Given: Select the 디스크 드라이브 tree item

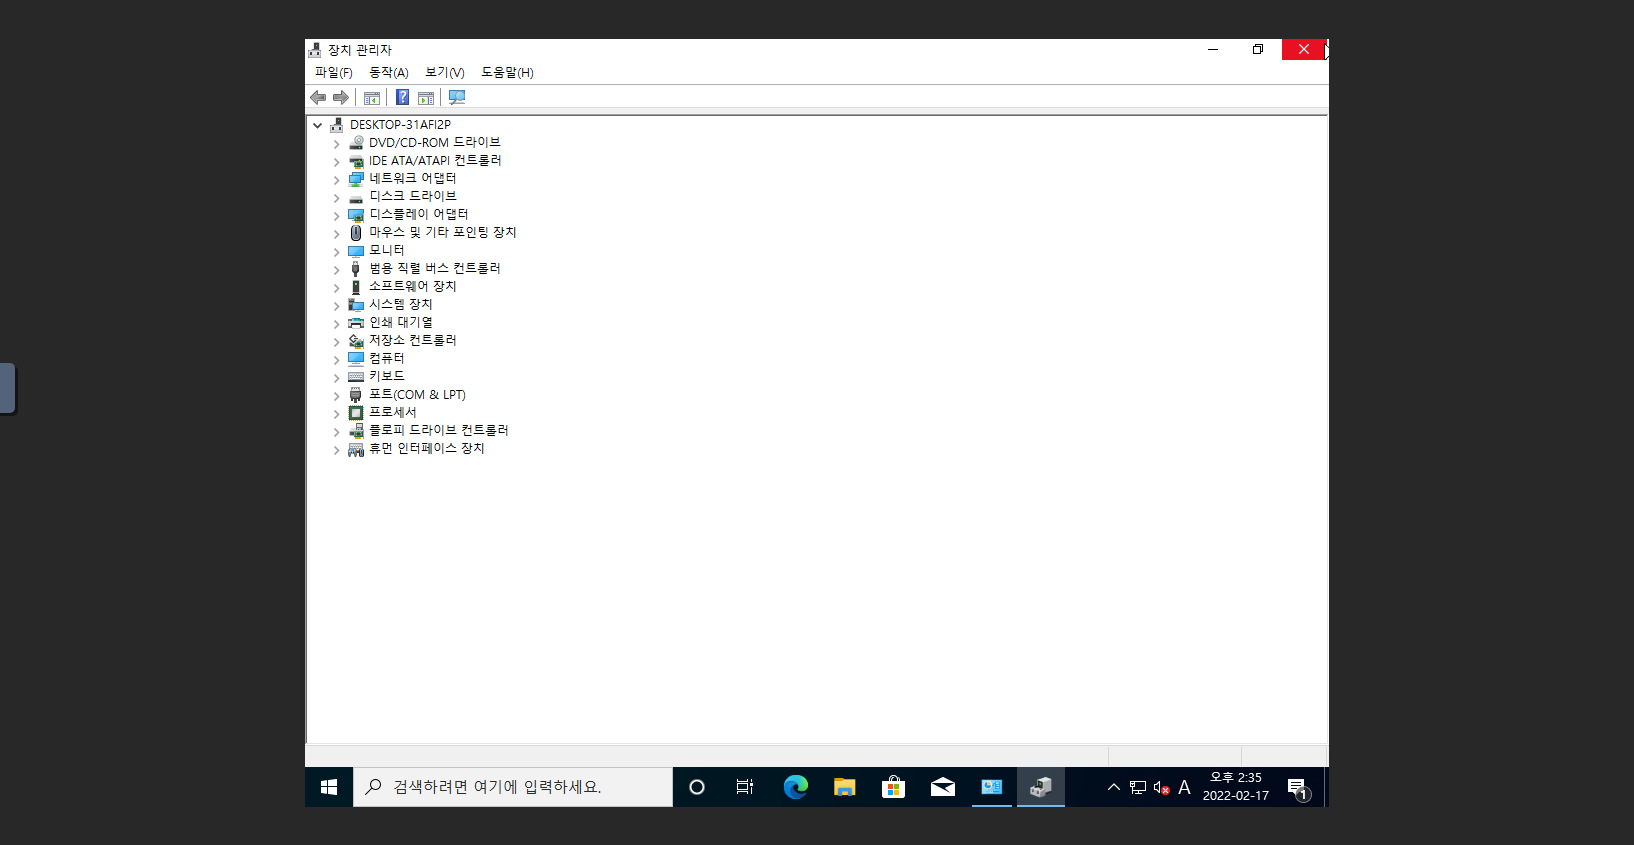Looking at the screenshot, I should [x=412, y=196].
